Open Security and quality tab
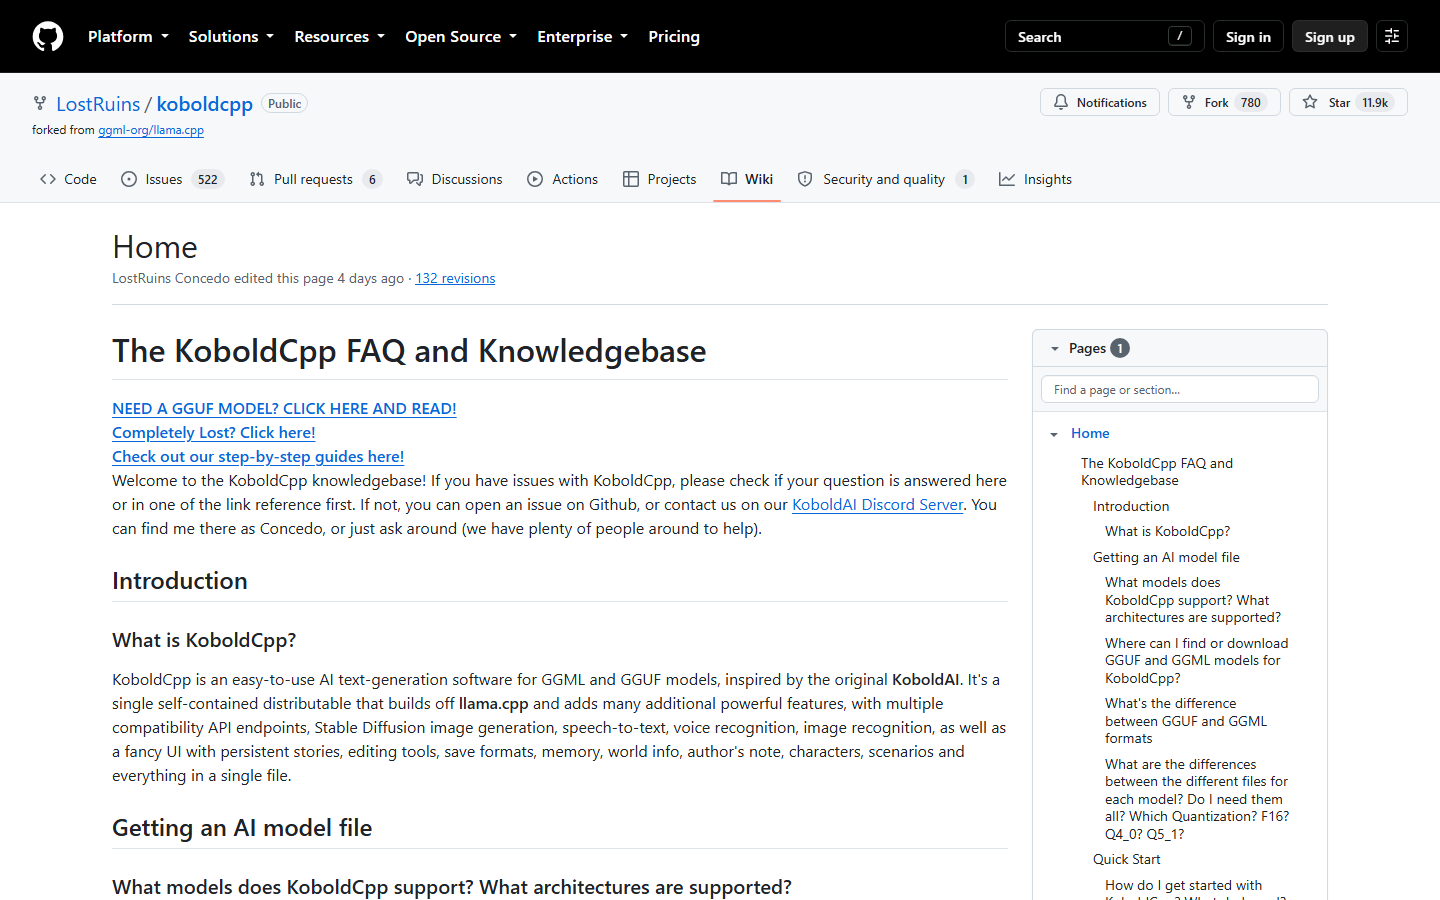This screenshot has width=1440, height=900. 885,179
